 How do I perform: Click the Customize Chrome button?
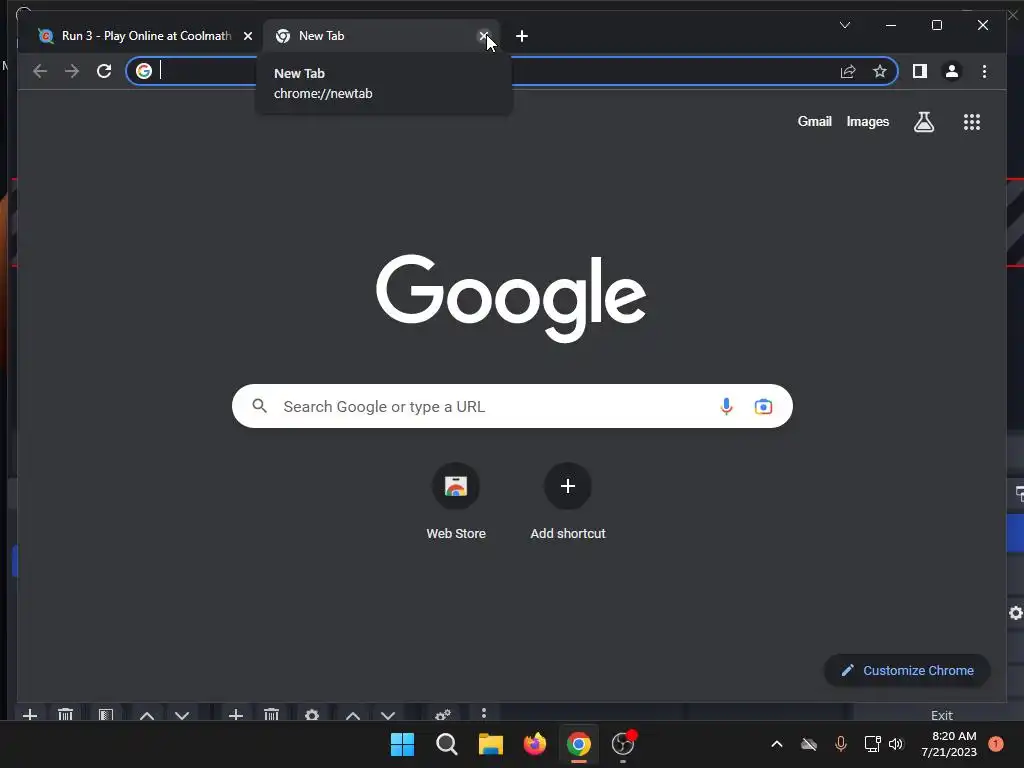tap(907, 670)
